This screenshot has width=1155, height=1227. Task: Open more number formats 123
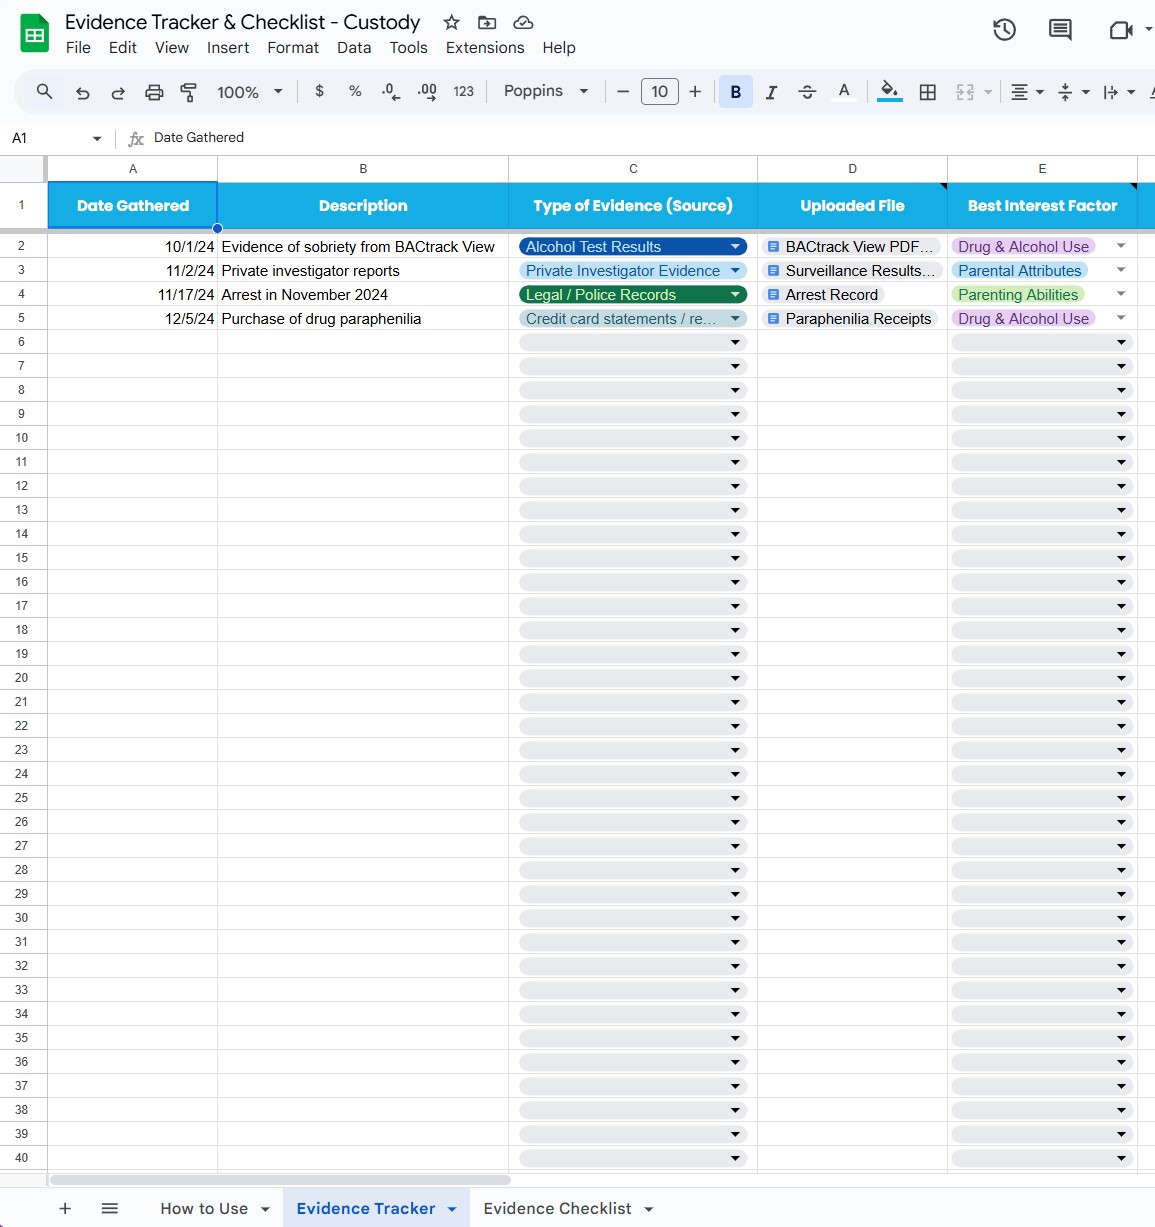click(463, 92)
